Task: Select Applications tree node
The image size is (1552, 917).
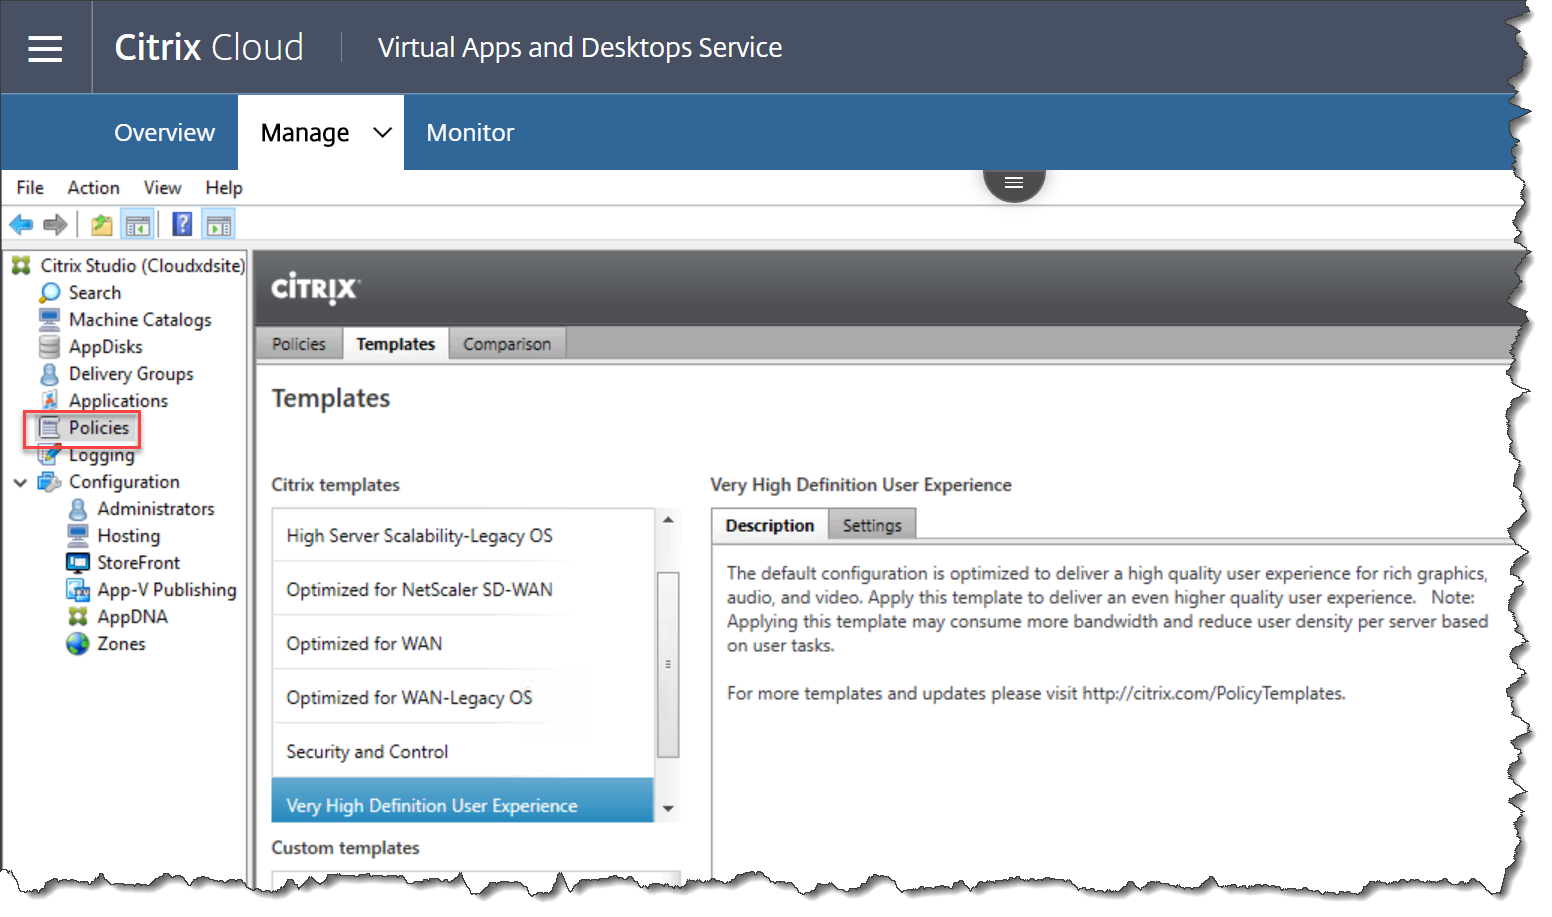Action: pos(118,401)
